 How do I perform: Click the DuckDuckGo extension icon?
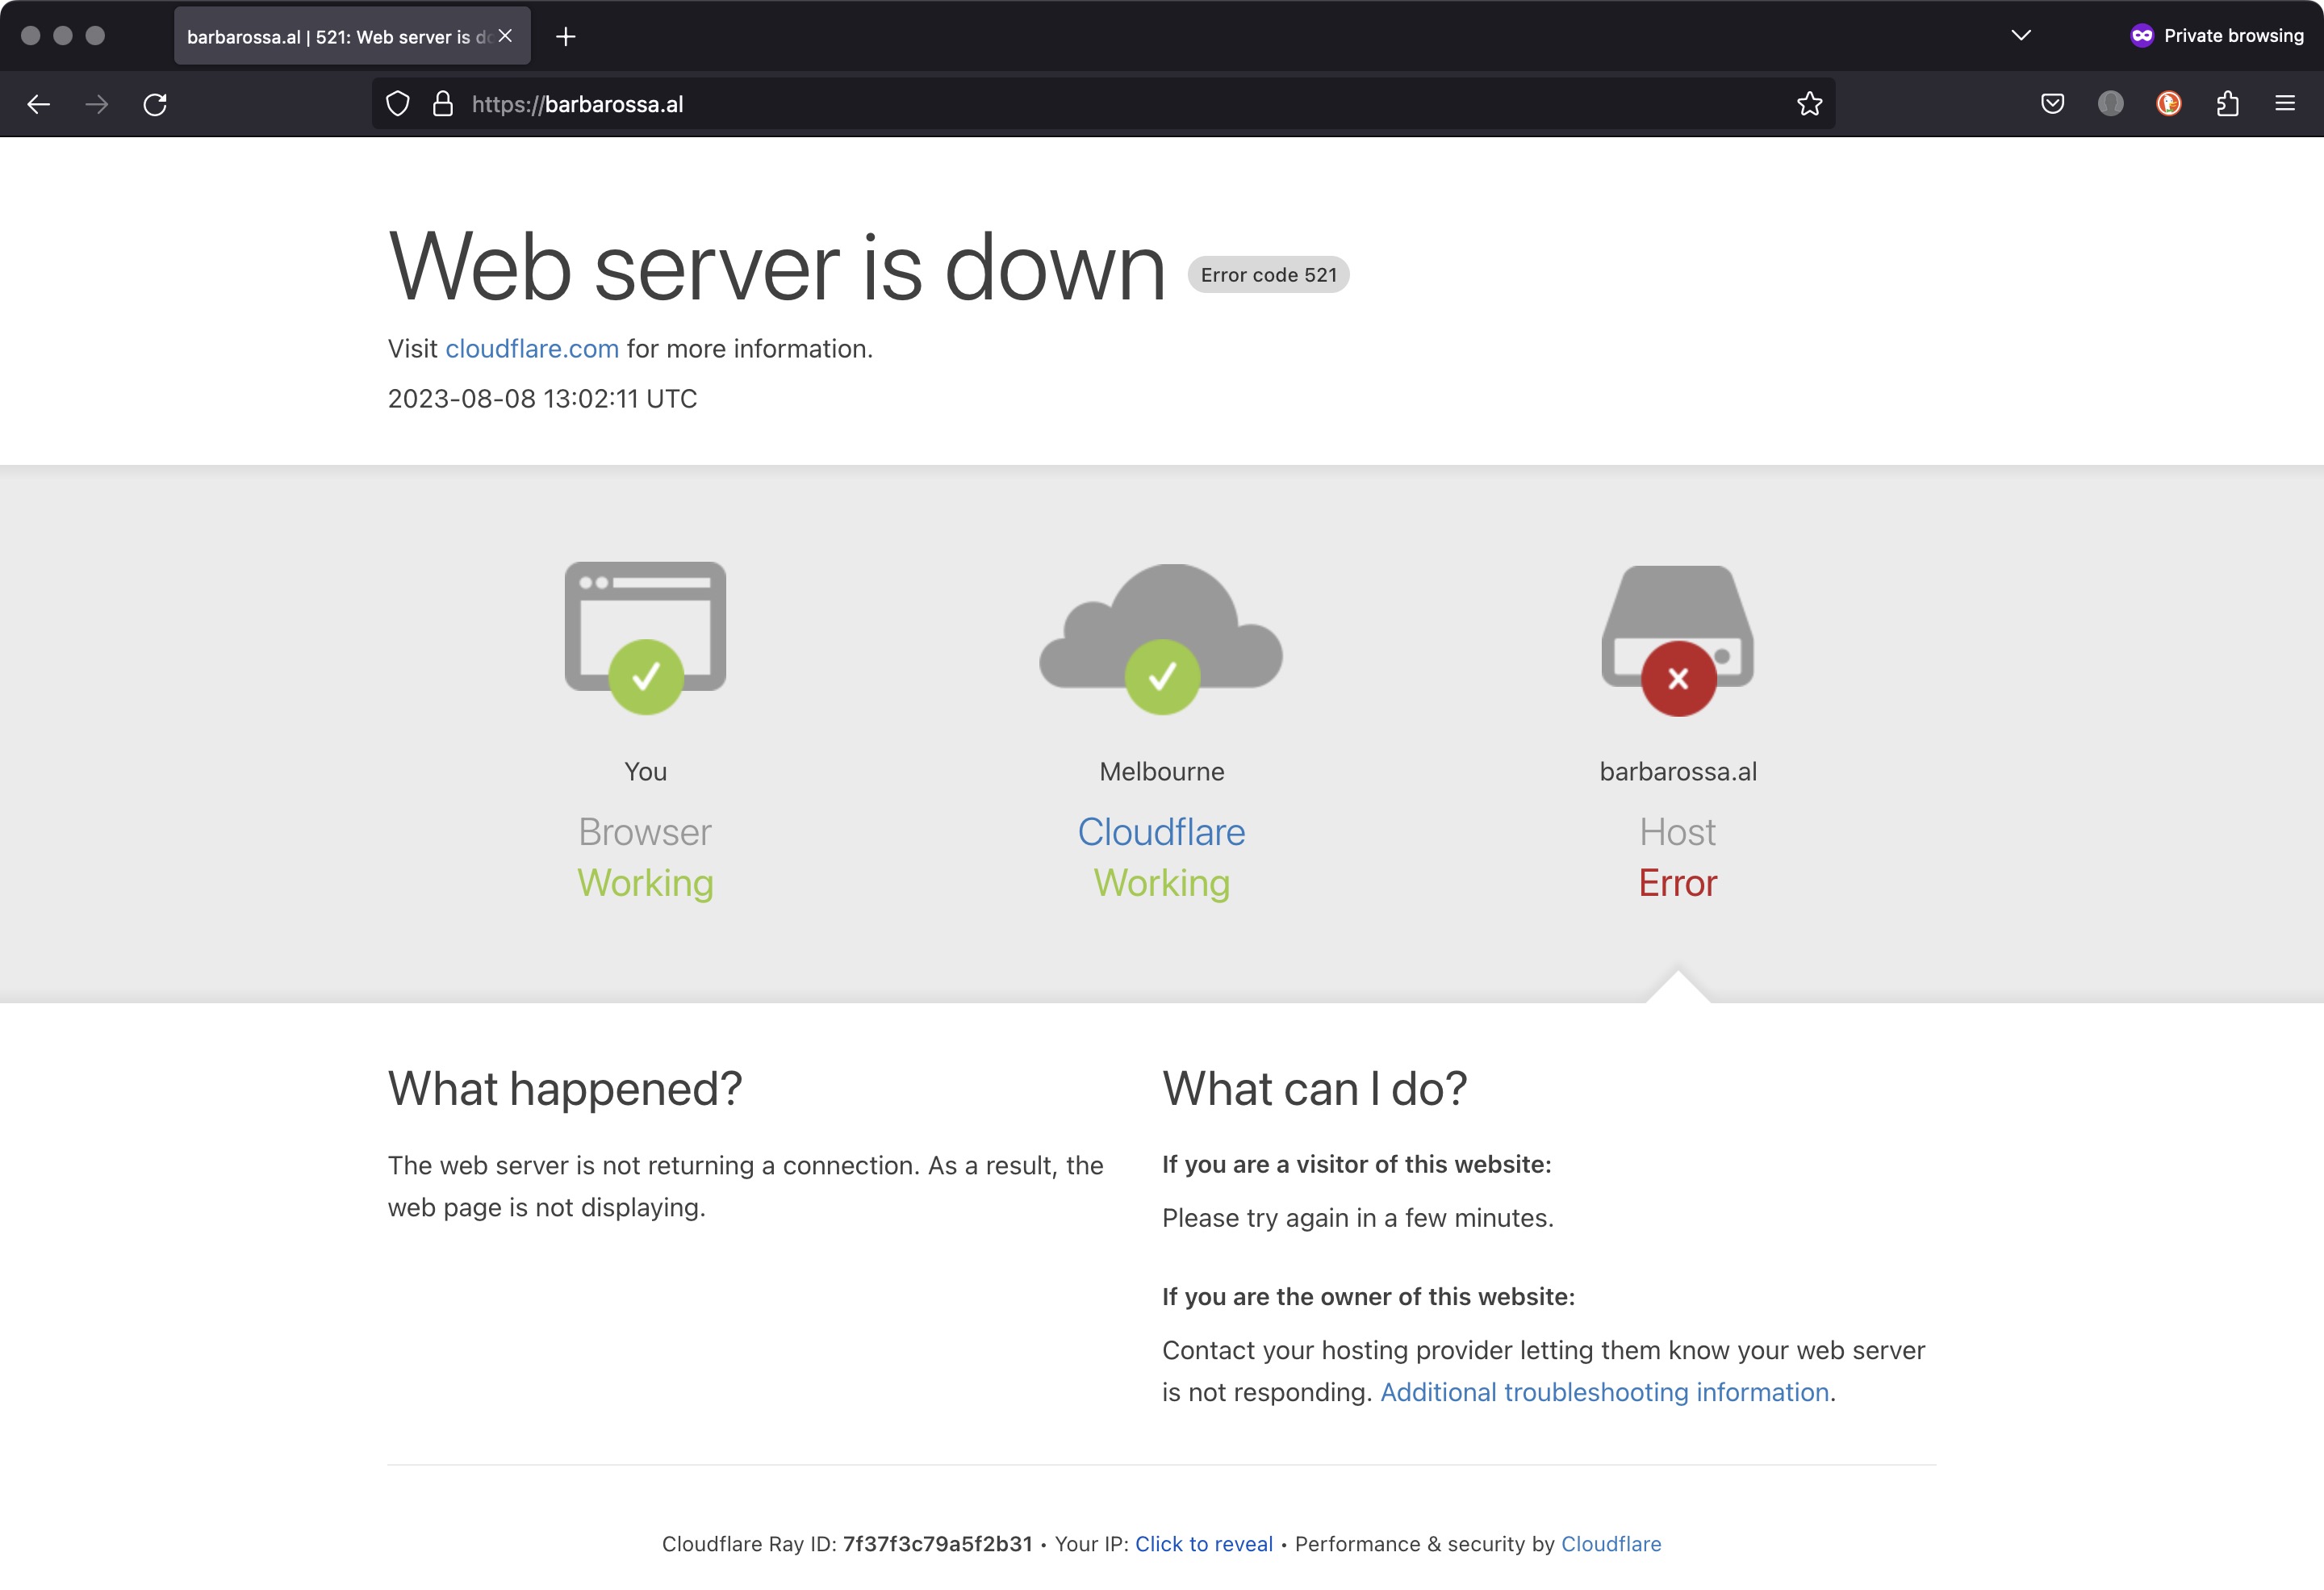[x=2168, y=104]
